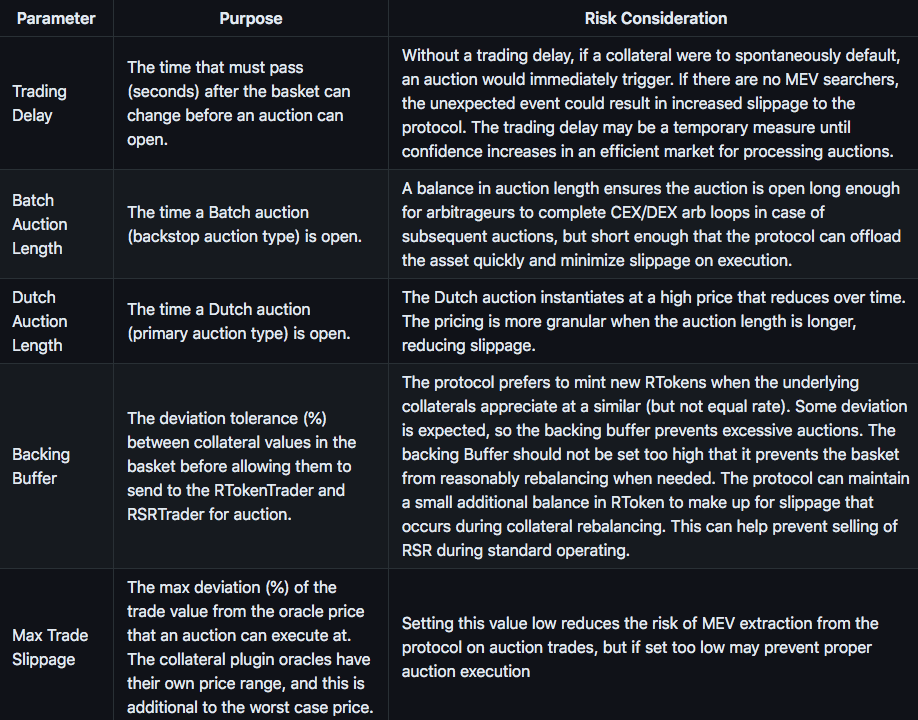
Task: Click the Purpose column header
Action: [x=251, y=18]
